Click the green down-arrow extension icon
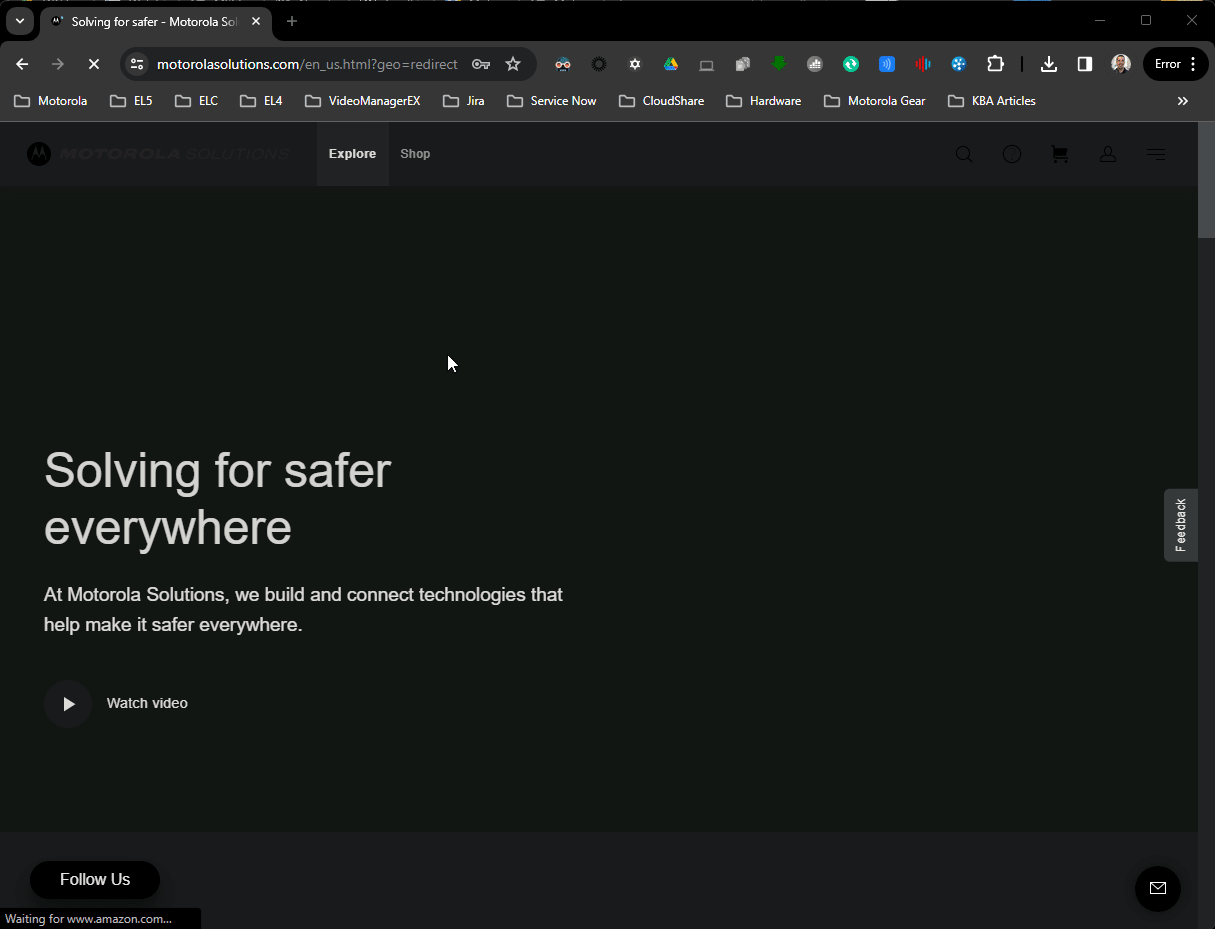Viewport: 1215px width, 929px height. [x=779, y=63]
